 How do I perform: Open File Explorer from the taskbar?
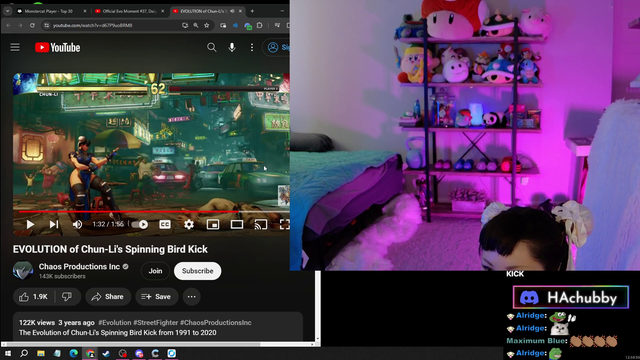pos(41,353)
